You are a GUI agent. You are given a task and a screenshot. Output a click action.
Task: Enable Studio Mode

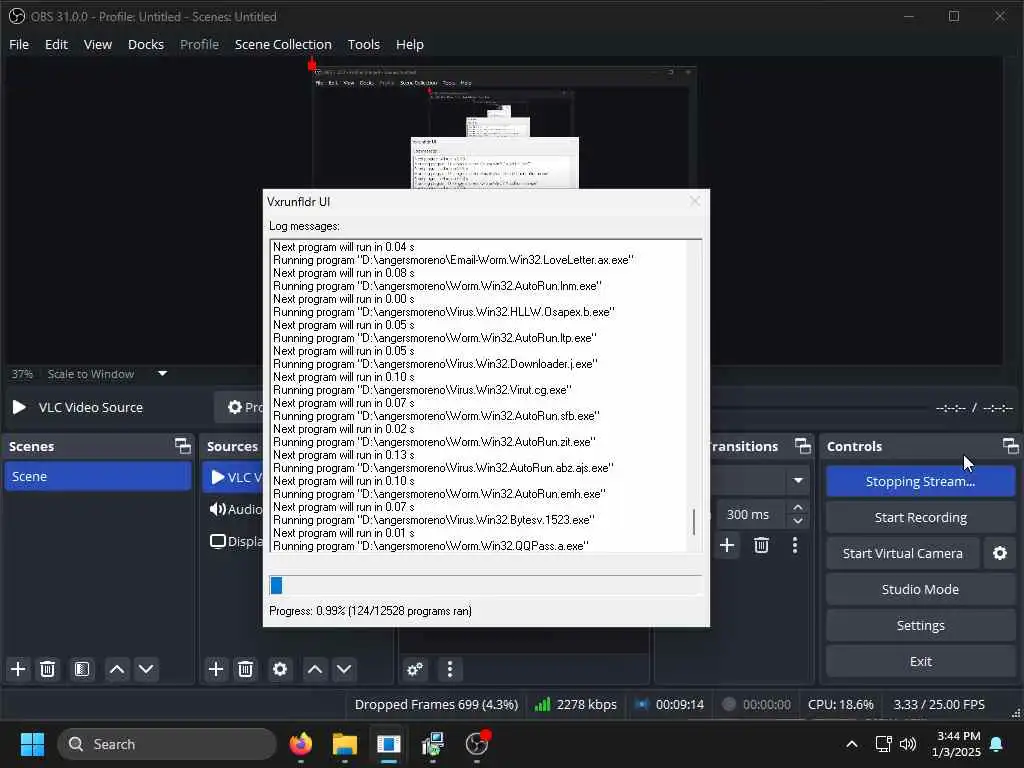pos(920,589)
